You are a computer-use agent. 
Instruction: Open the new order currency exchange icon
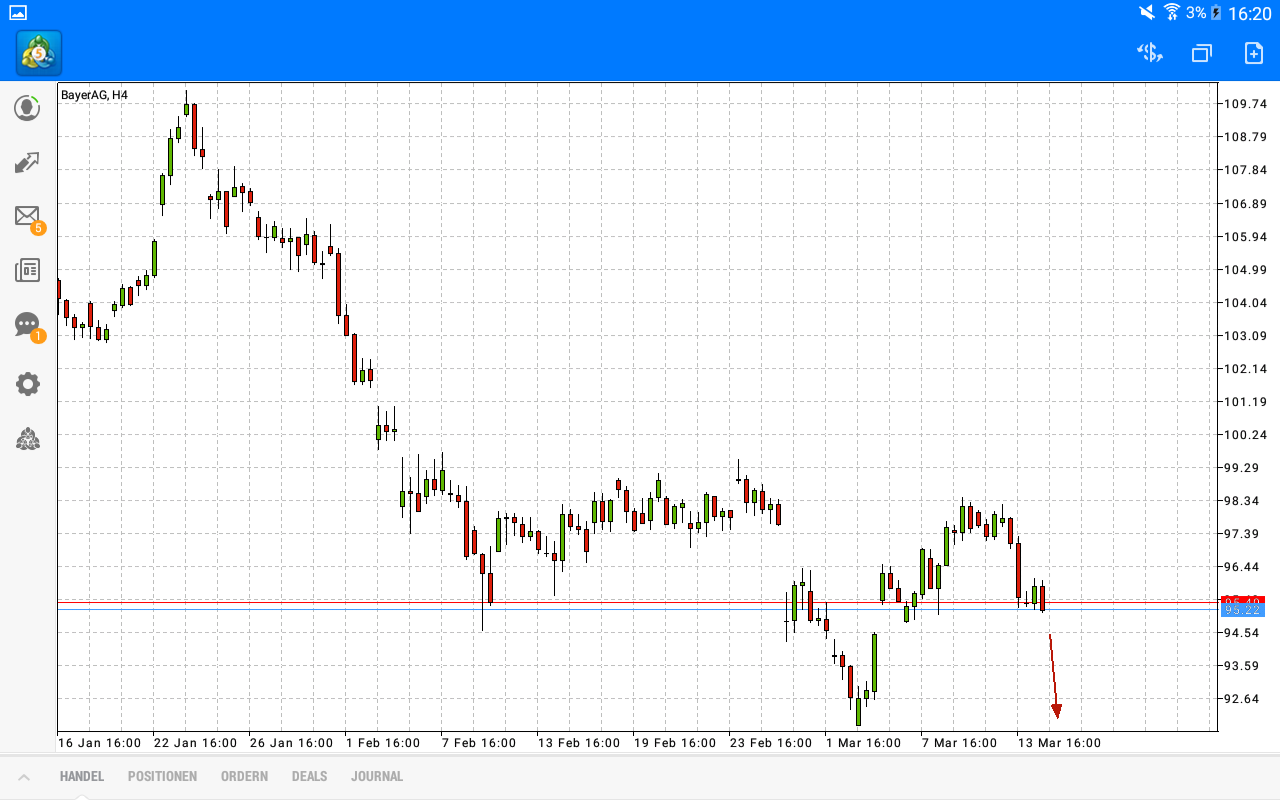point(1149,52)
